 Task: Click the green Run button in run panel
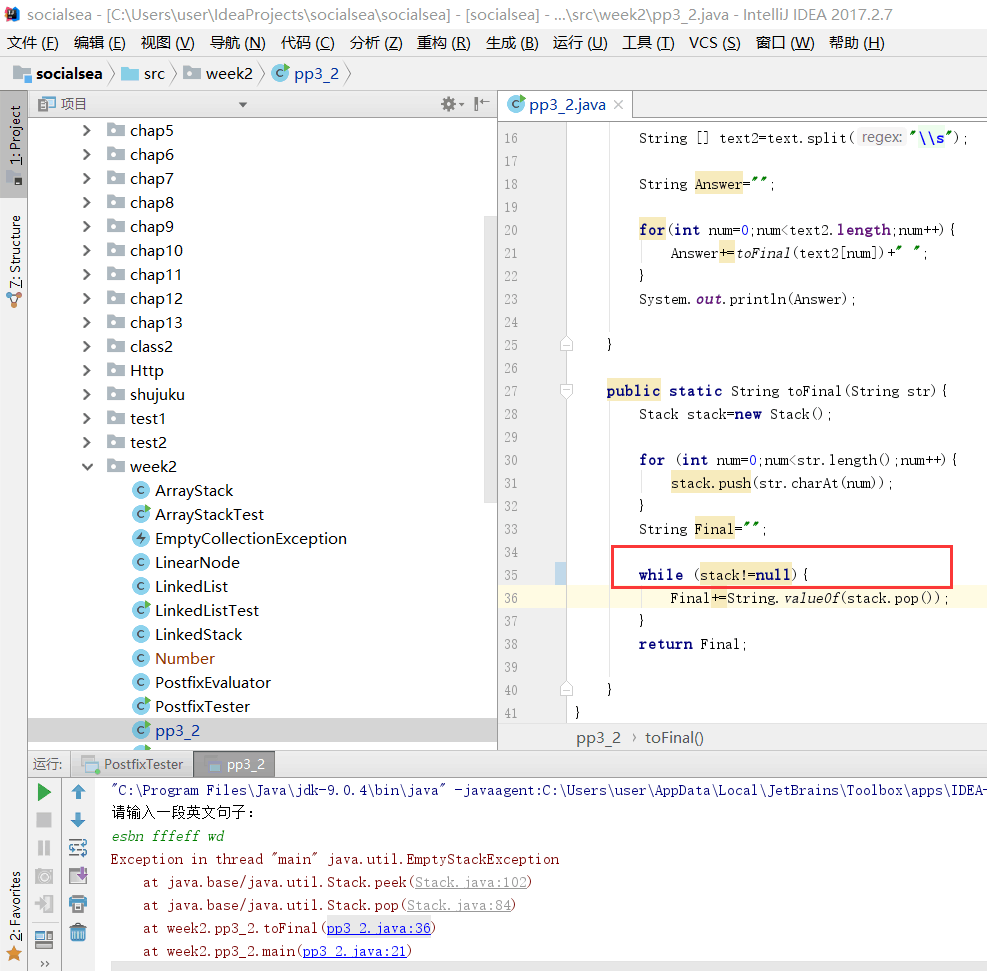click(44, 792)
